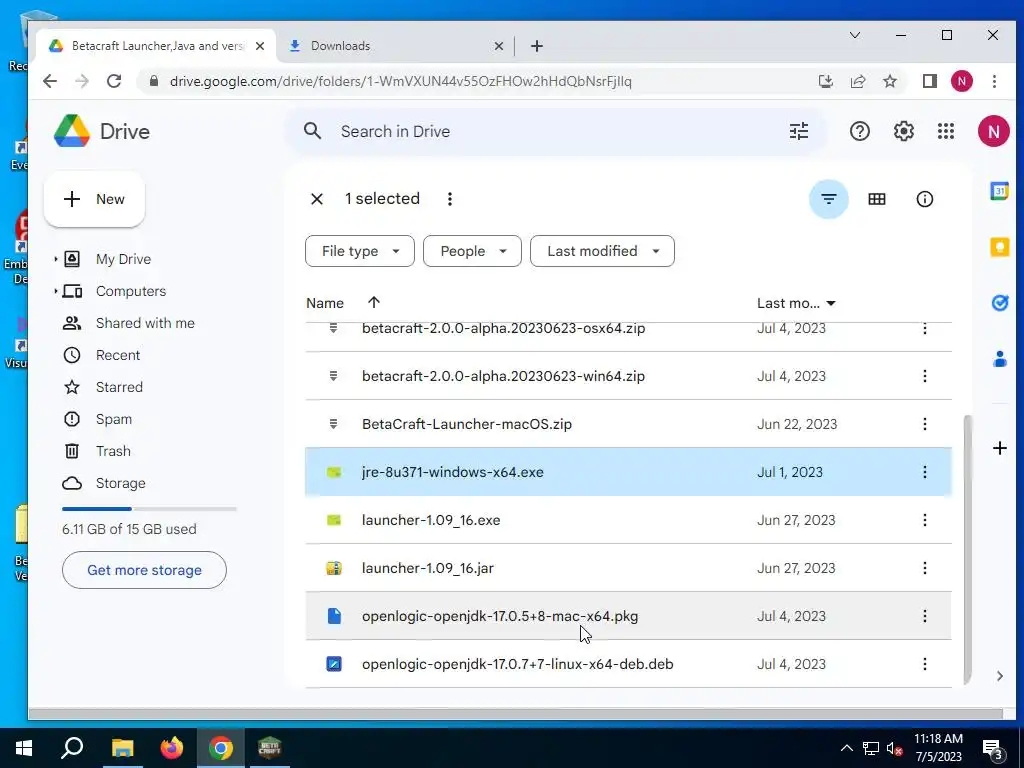Expand the Computers tree
The width and height of the screenshot is (1024, 768).
coord(56,291)
